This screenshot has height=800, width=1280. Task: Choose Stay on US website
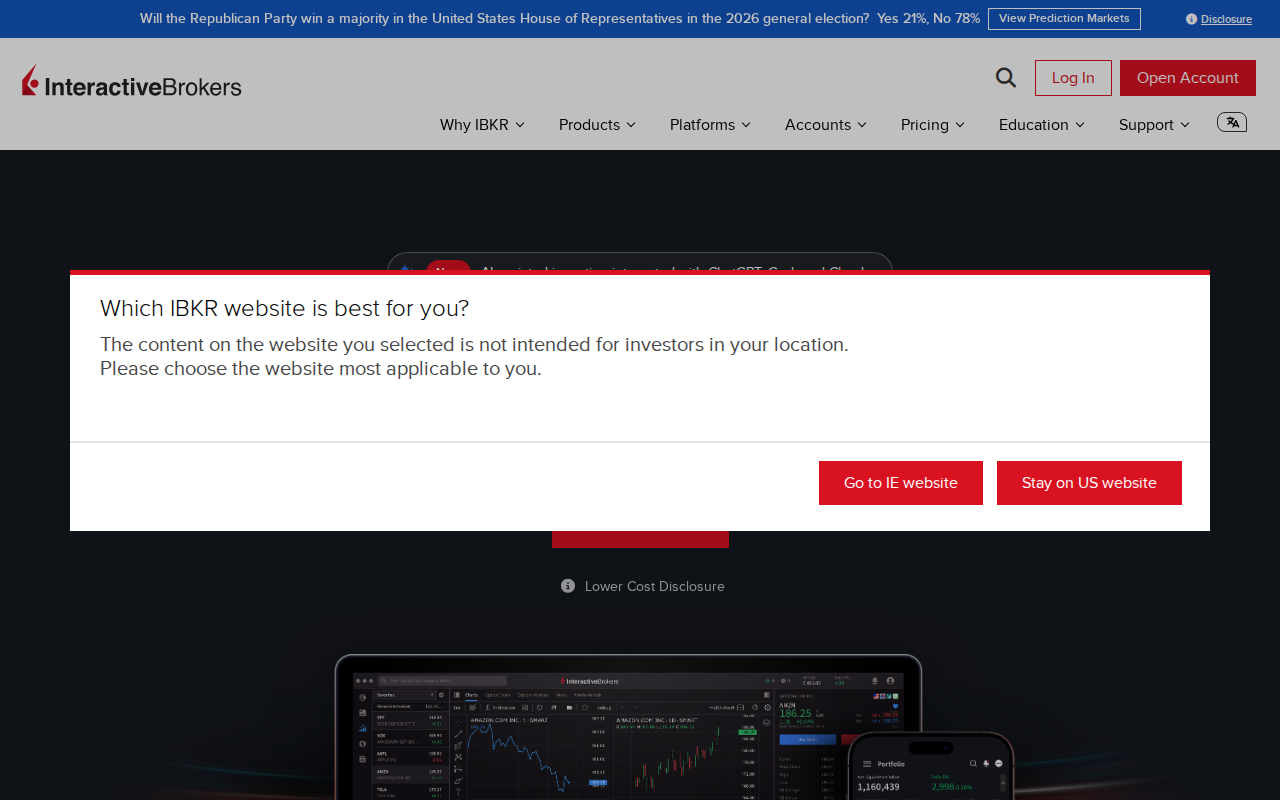coord(1089,483)
